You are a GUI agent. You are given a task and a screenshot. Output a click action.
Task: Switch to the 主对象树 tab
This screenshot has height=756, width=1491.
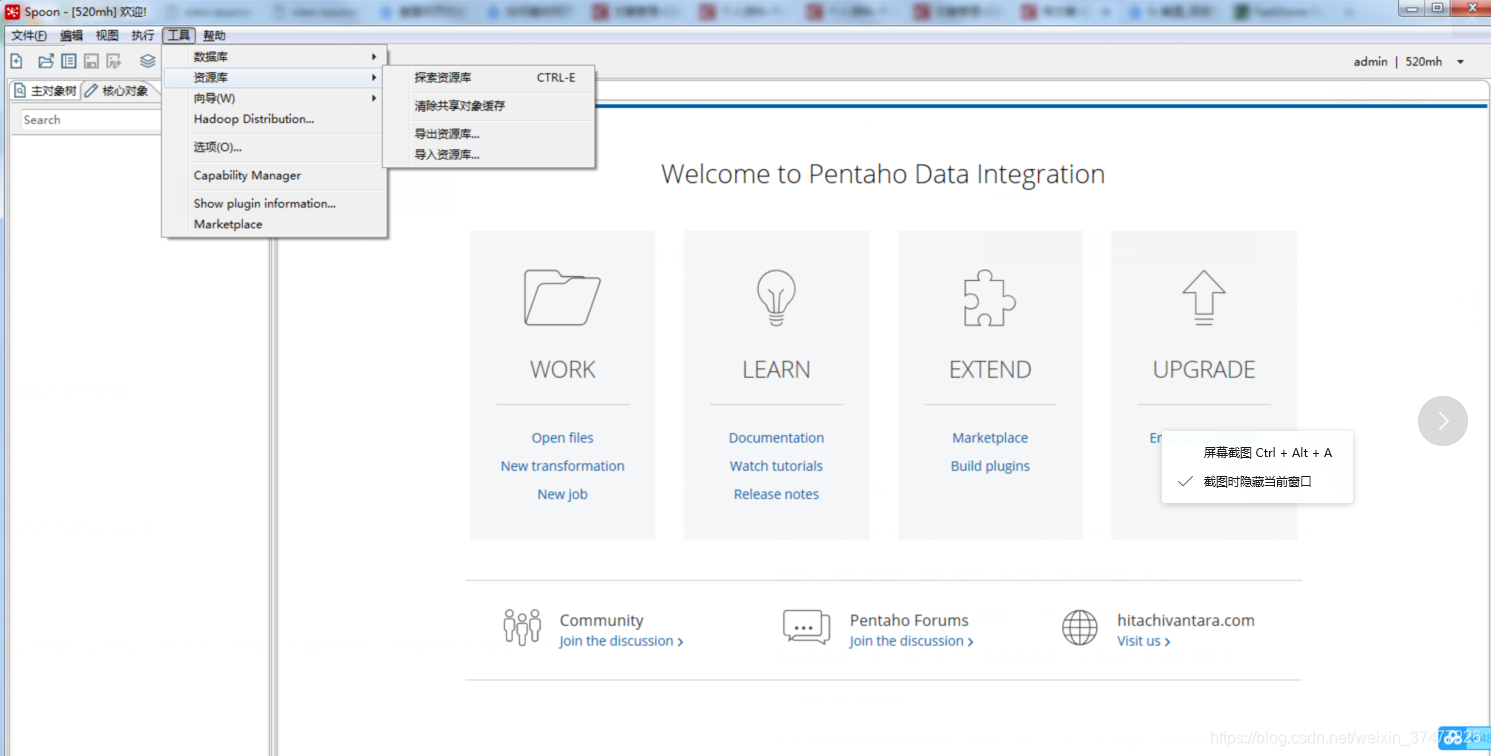pyautogui.click(x=45, y=91)
